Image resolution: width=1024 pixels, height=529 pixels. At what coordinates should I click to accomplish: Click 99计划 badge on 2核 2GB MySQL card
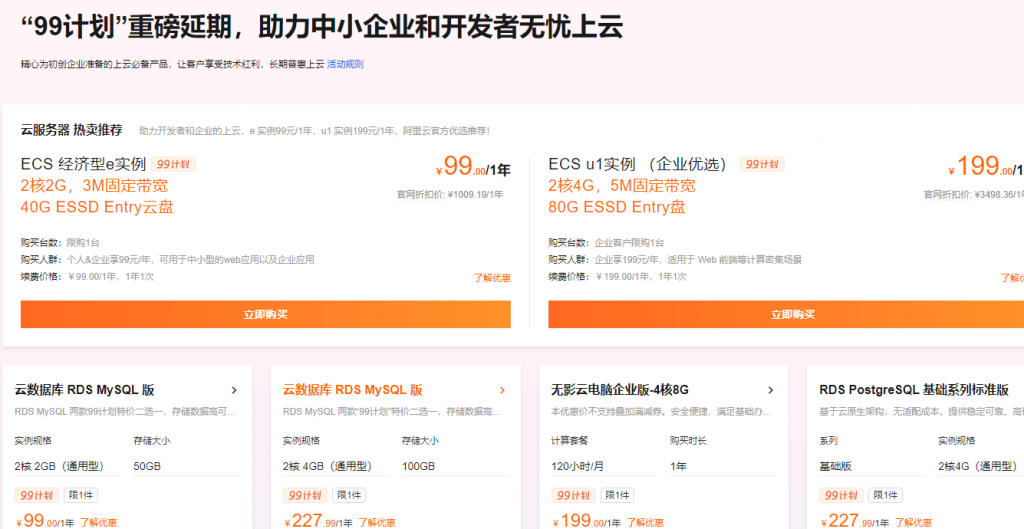pos(36,495)
